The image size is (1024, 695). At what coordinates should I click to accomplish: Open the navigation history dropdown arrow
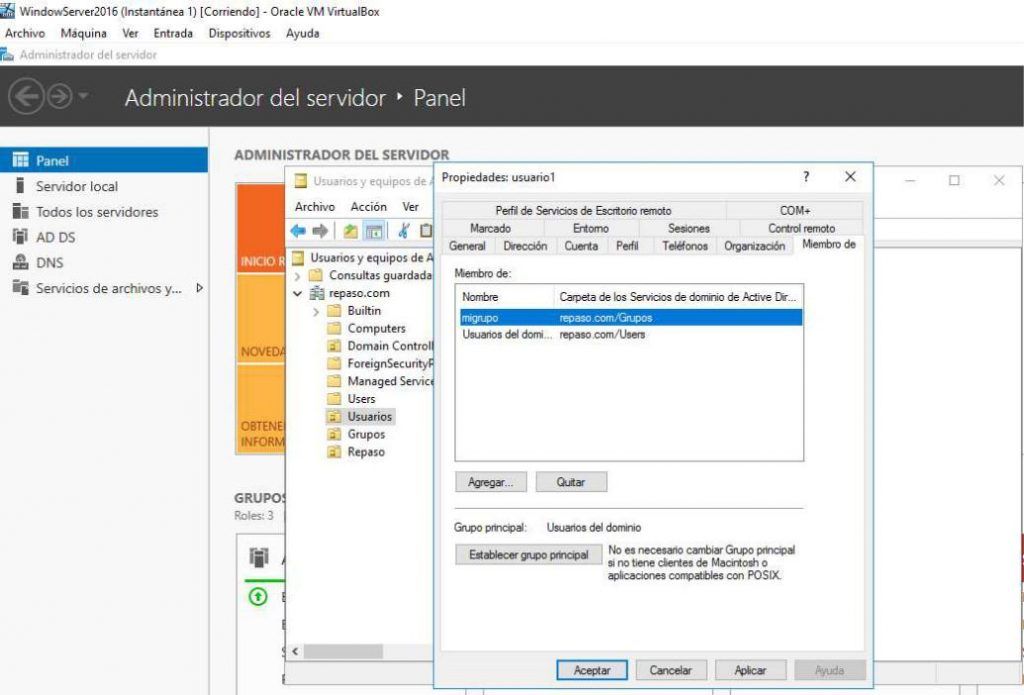point(84,97)
